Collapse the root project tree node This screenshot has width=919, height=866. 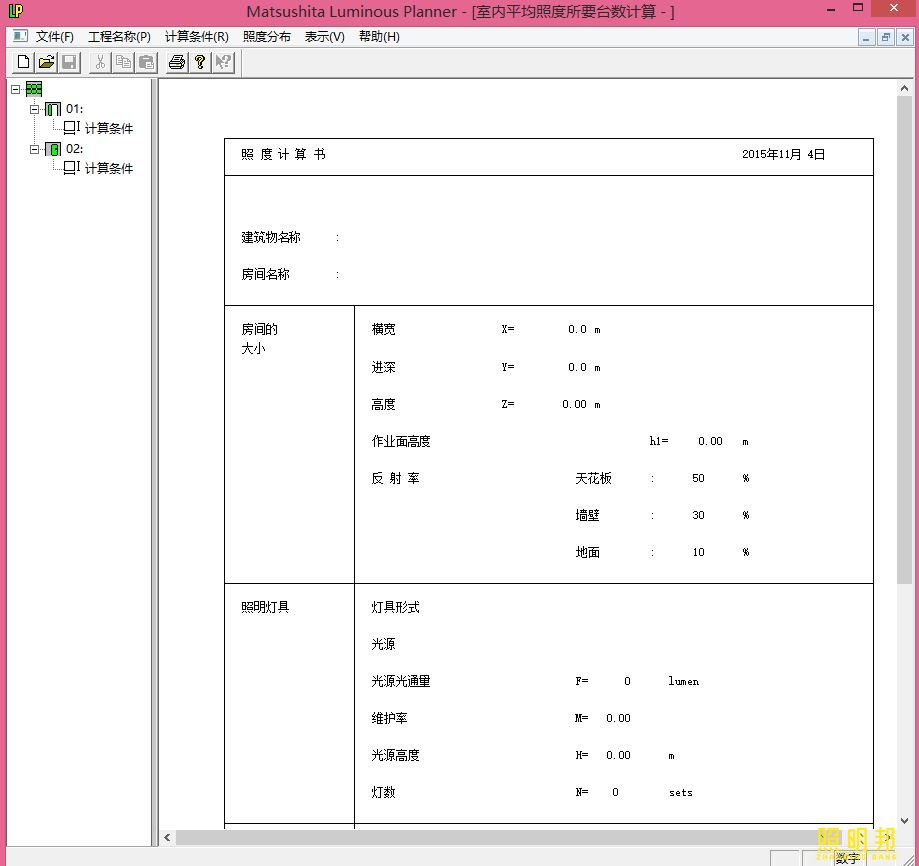point(15,89)
